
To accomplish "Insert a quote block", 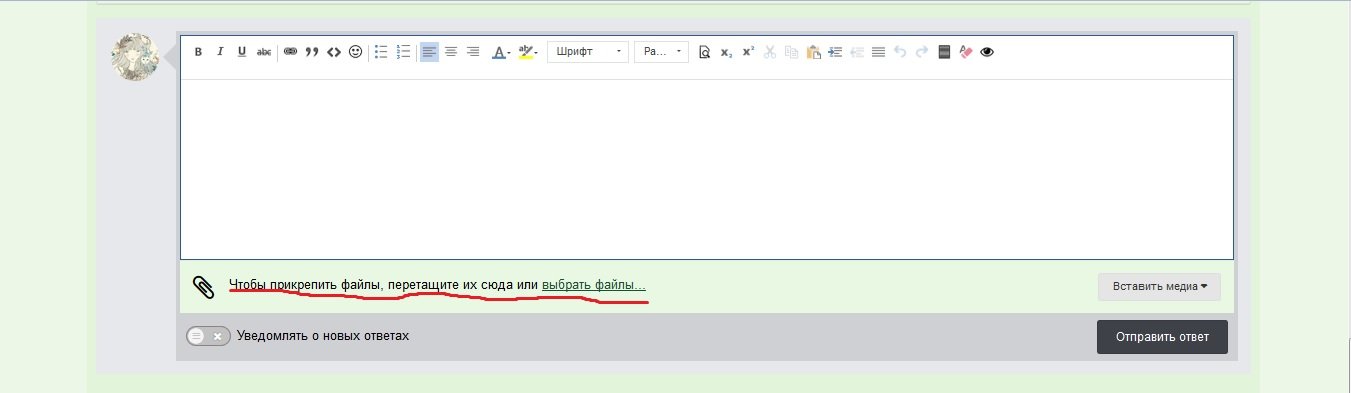I will tap(312, 52).
